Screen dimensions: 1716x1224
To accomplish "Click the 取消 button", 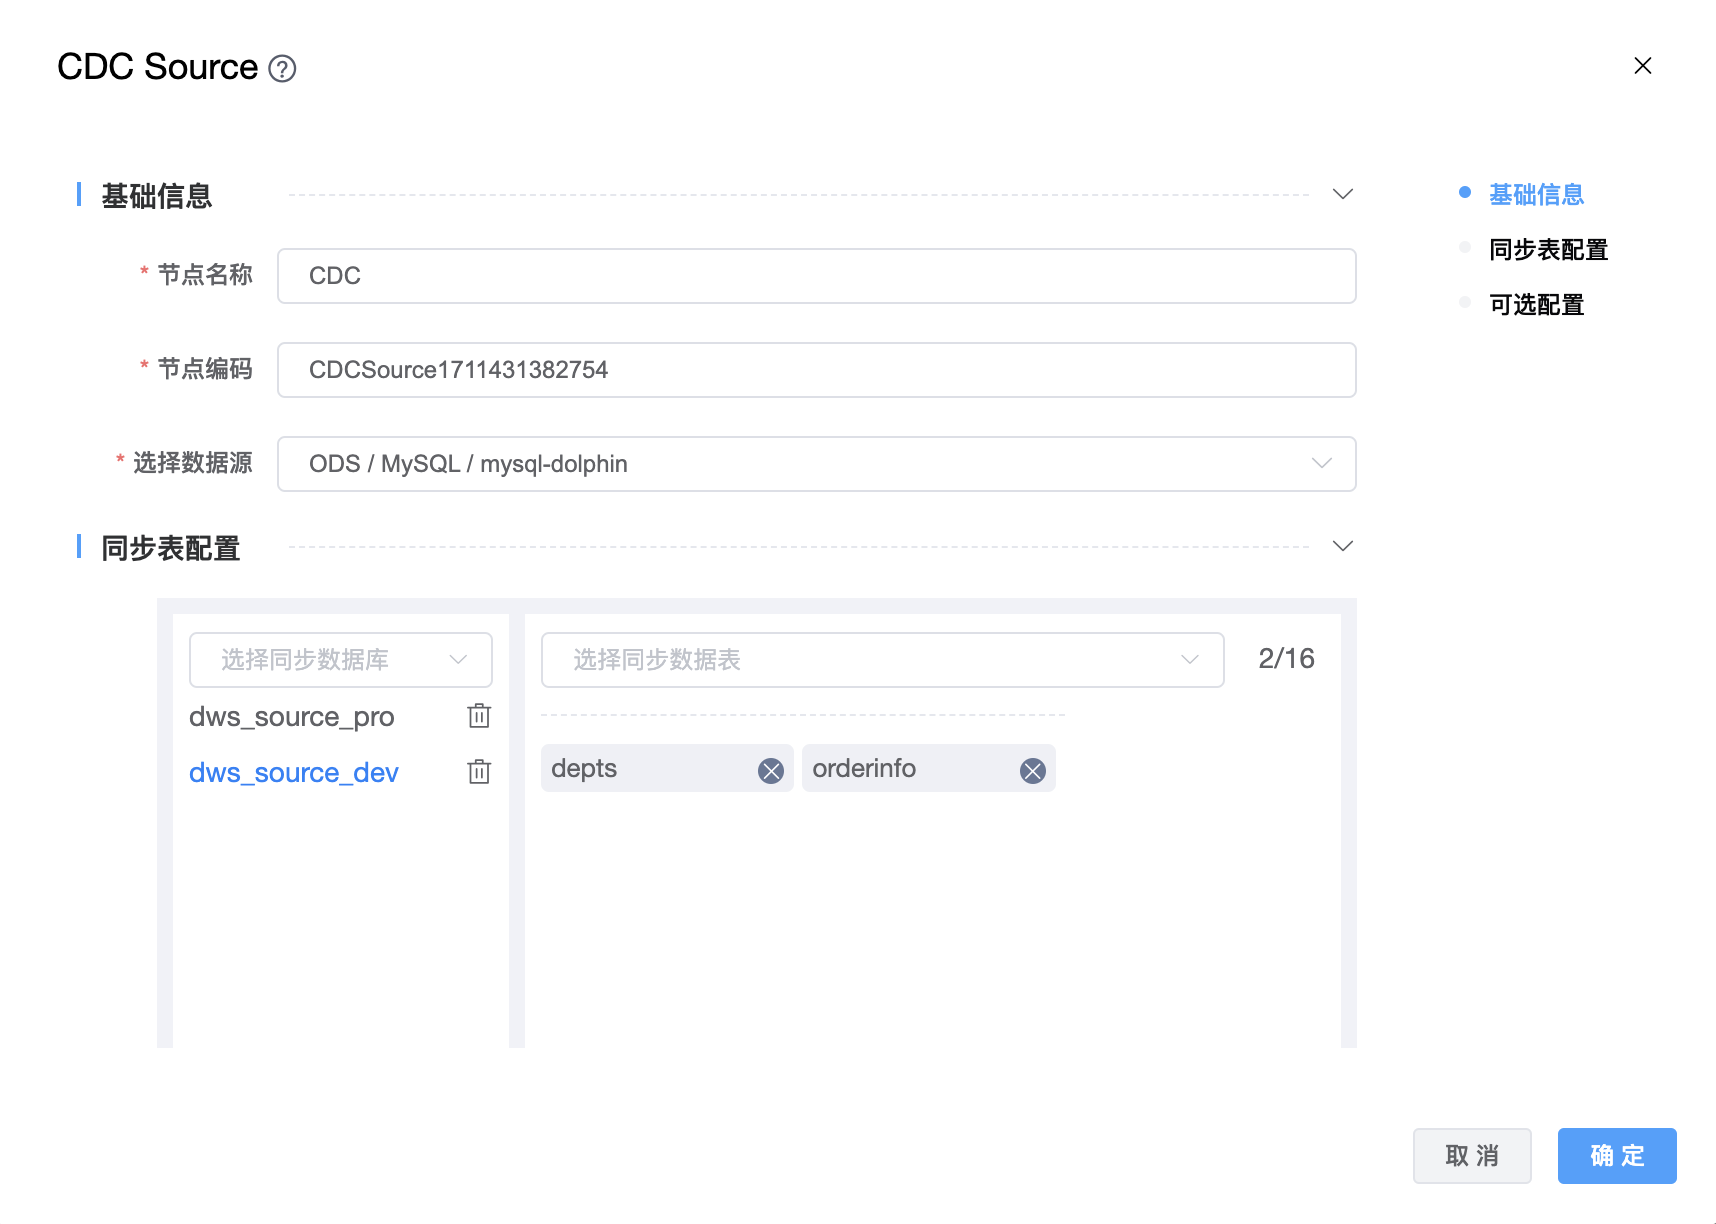I will point(1471,1156).
